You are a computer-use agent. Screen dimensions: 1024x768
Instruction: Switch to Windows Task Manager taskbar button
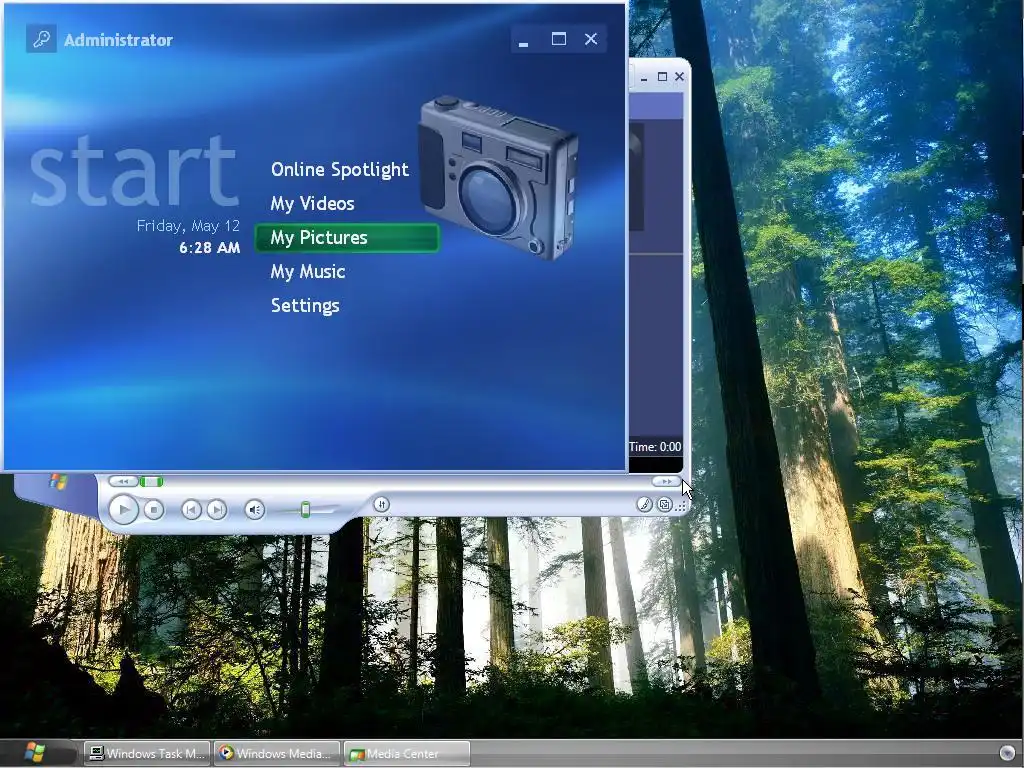(x=148, y=754)
